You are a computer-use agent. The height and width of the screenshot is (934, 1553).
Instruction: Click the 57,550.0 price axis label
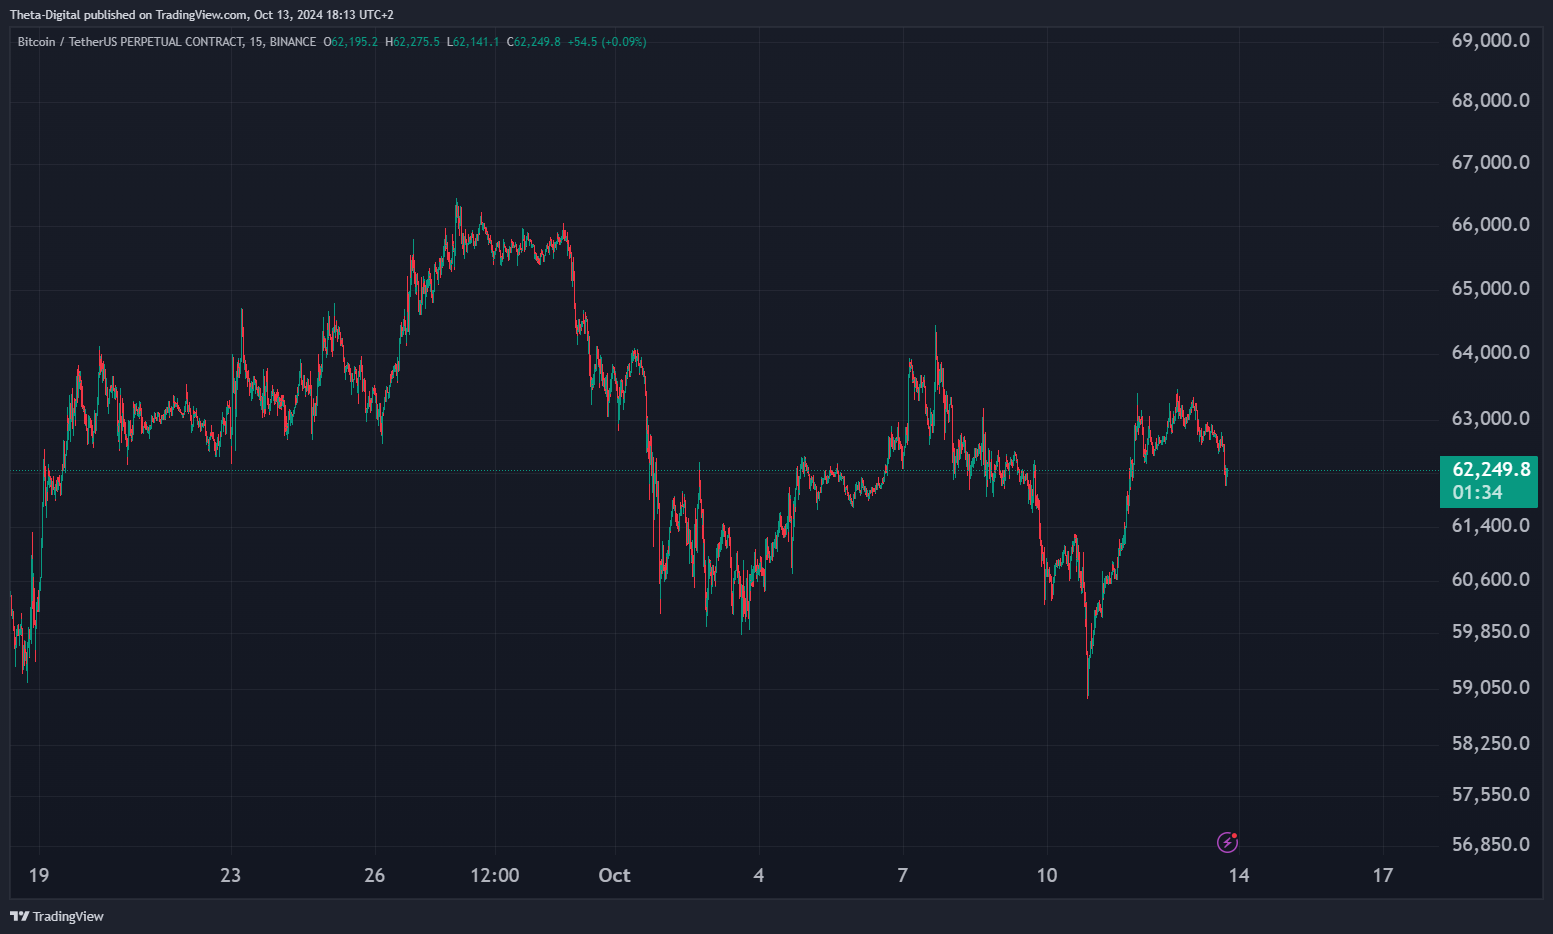click(1490, 795)
